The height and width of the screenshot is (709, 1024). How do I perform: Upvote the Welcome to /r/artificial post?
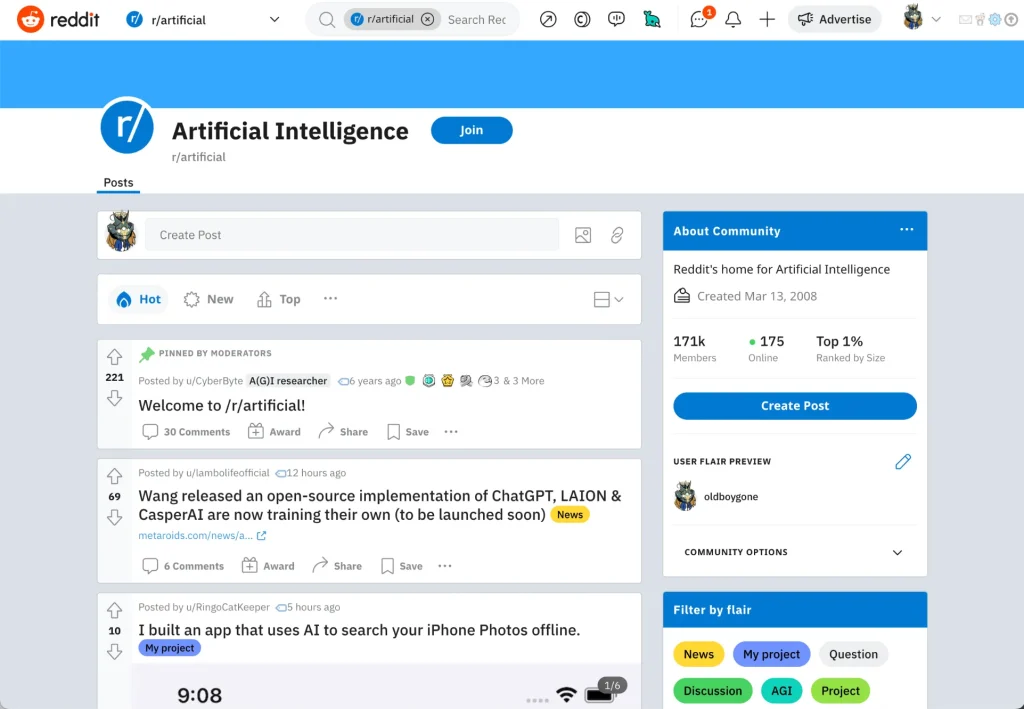point(115,357)
